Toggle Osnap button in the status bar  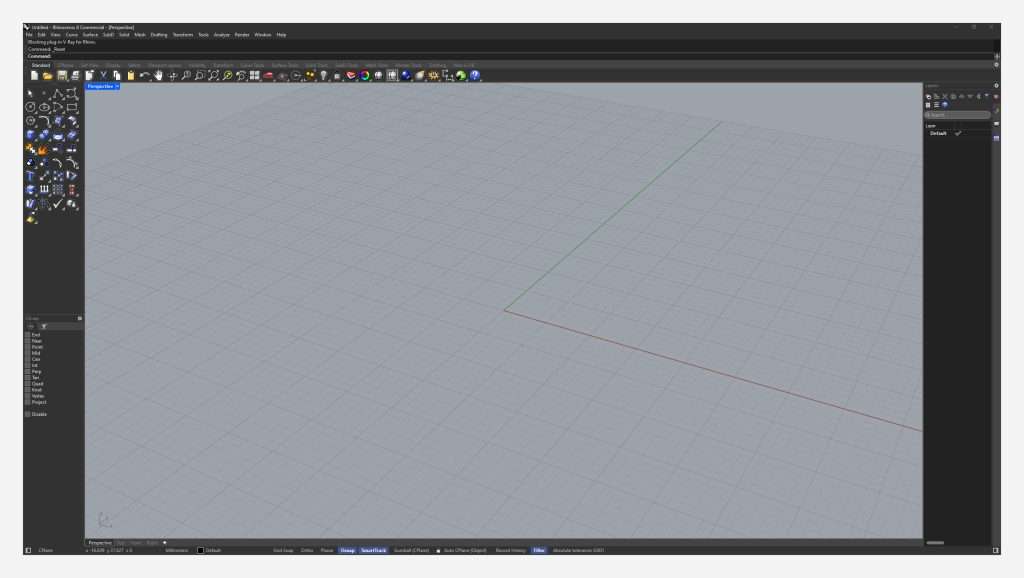[x=347, y=551]
